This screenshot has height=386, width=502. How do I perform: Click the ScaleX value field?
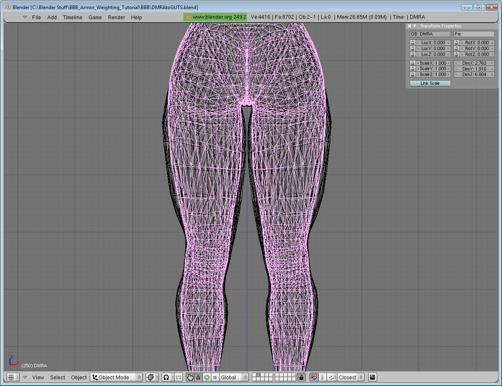[433, 63]
